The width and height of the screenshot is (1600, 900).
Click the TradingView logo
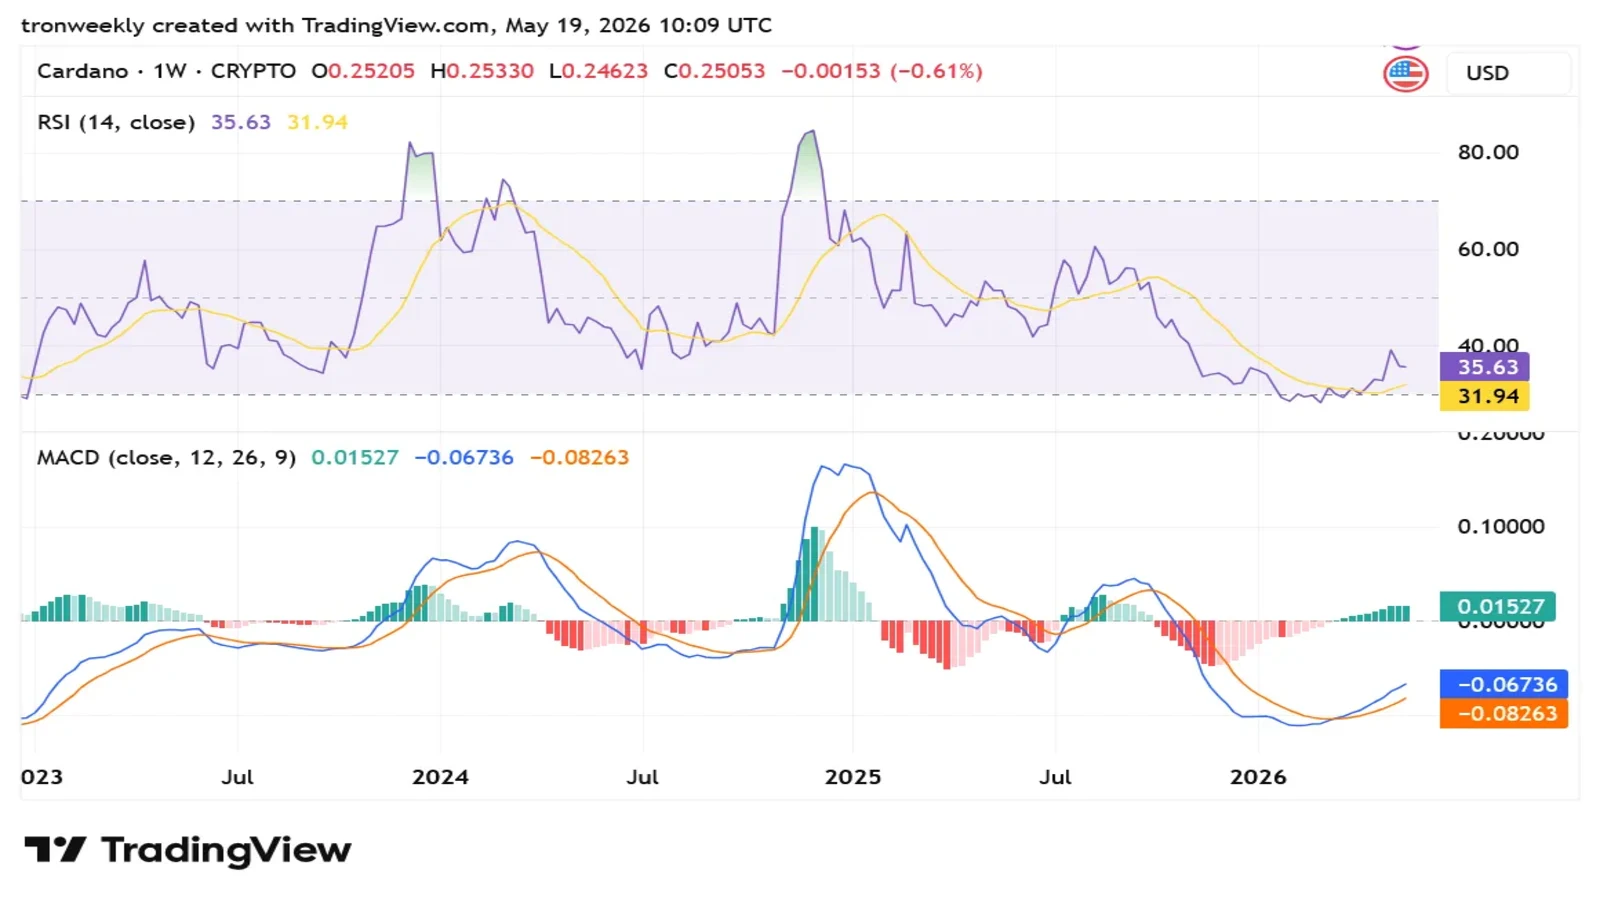pyautogui.click(x=188, y=850)
